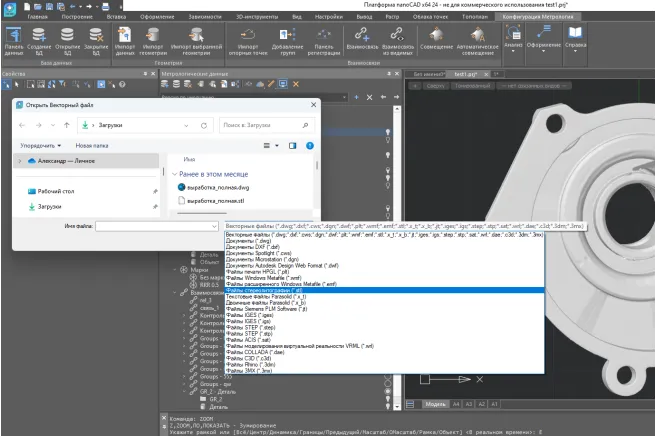
Task: Refresh the Загрузки folder in file dialog
Action: click(204, 126)
